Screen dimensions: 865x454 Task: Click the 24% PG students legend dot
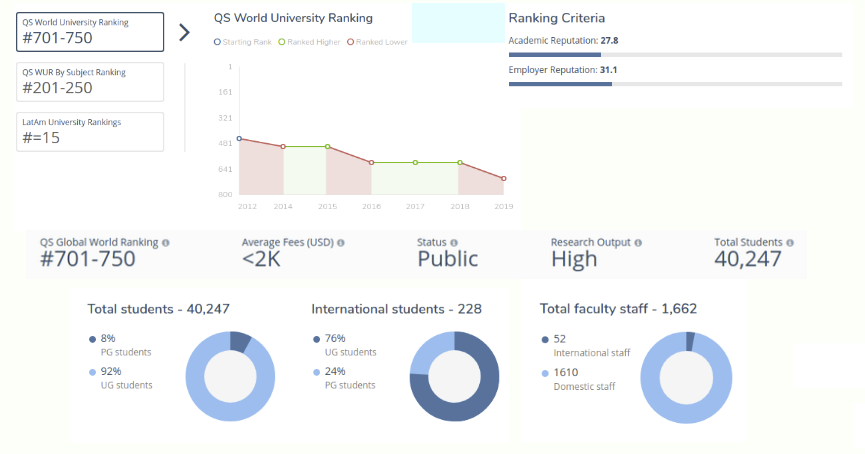pos(317,372)
